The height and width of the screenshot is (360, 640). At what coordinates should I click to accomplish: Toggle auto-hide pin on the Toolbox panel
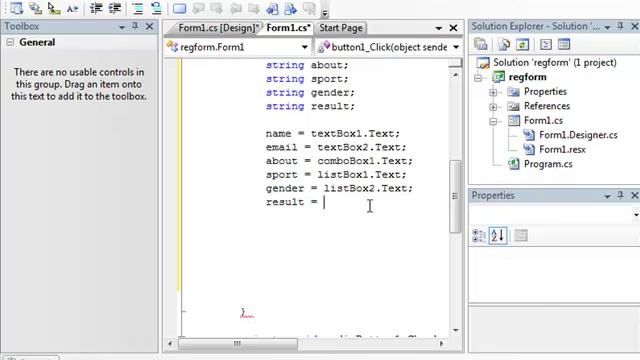(x=135, y=26)
